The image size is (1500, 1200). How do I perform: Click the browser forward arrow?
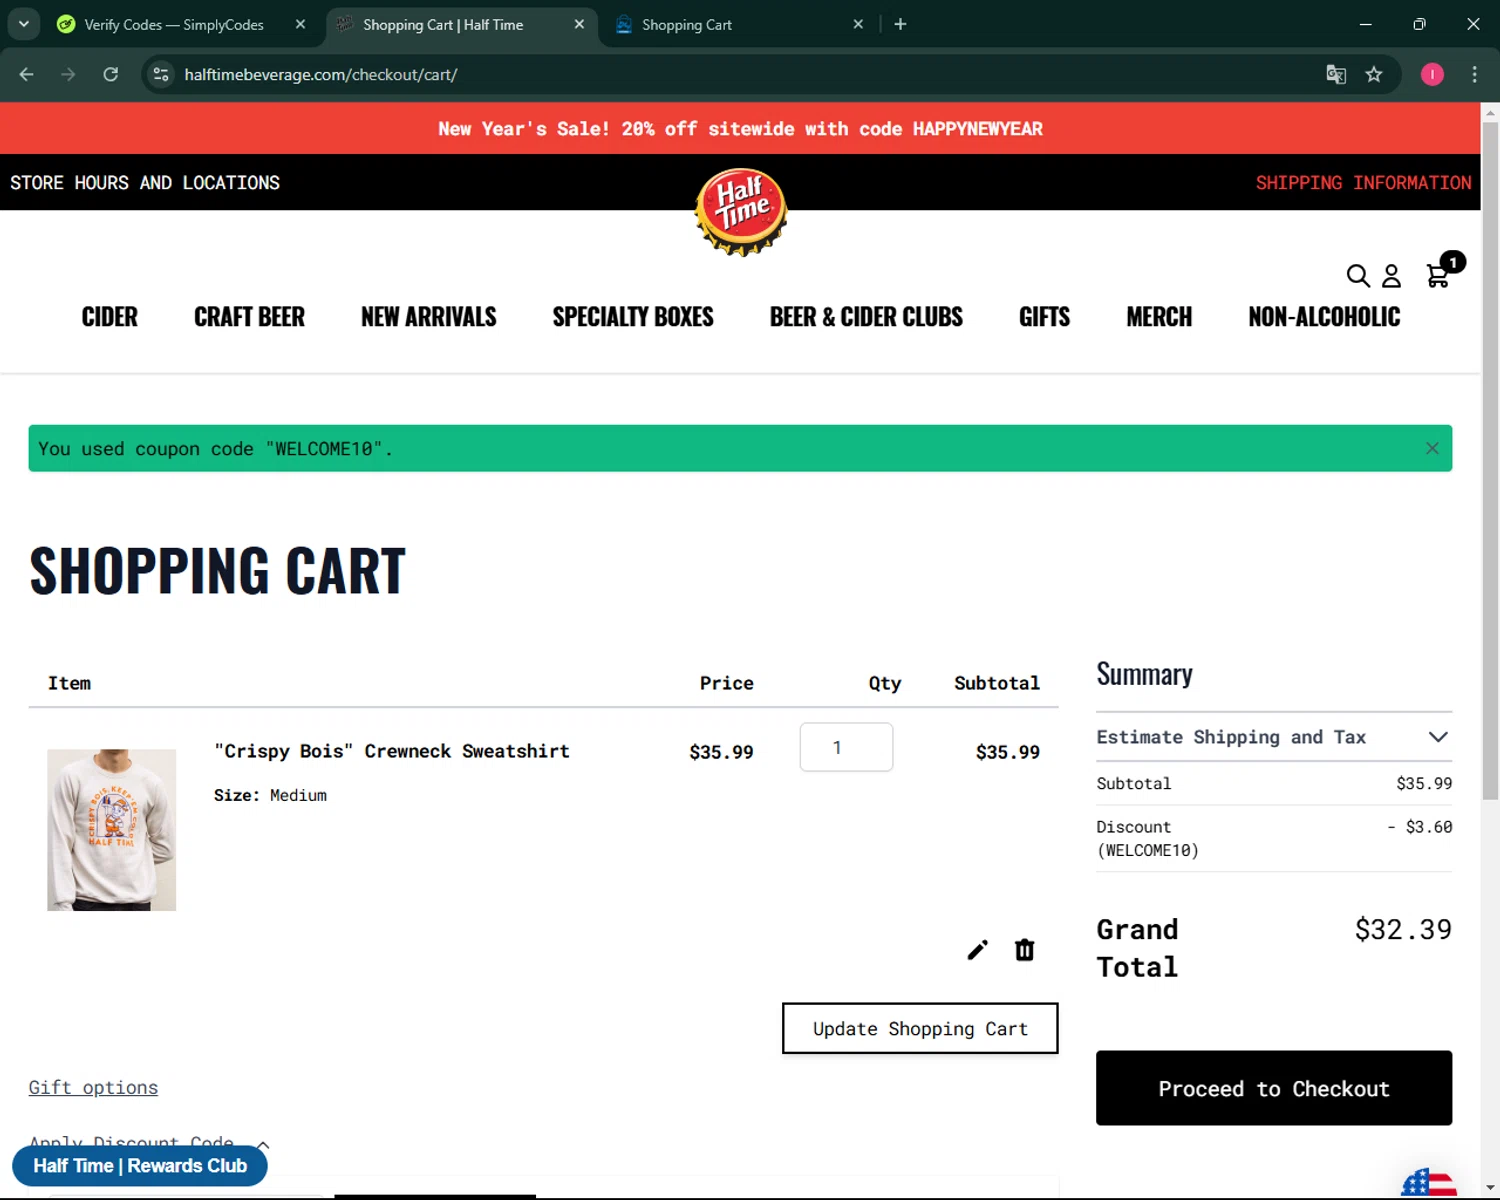(x=68, y=74)
